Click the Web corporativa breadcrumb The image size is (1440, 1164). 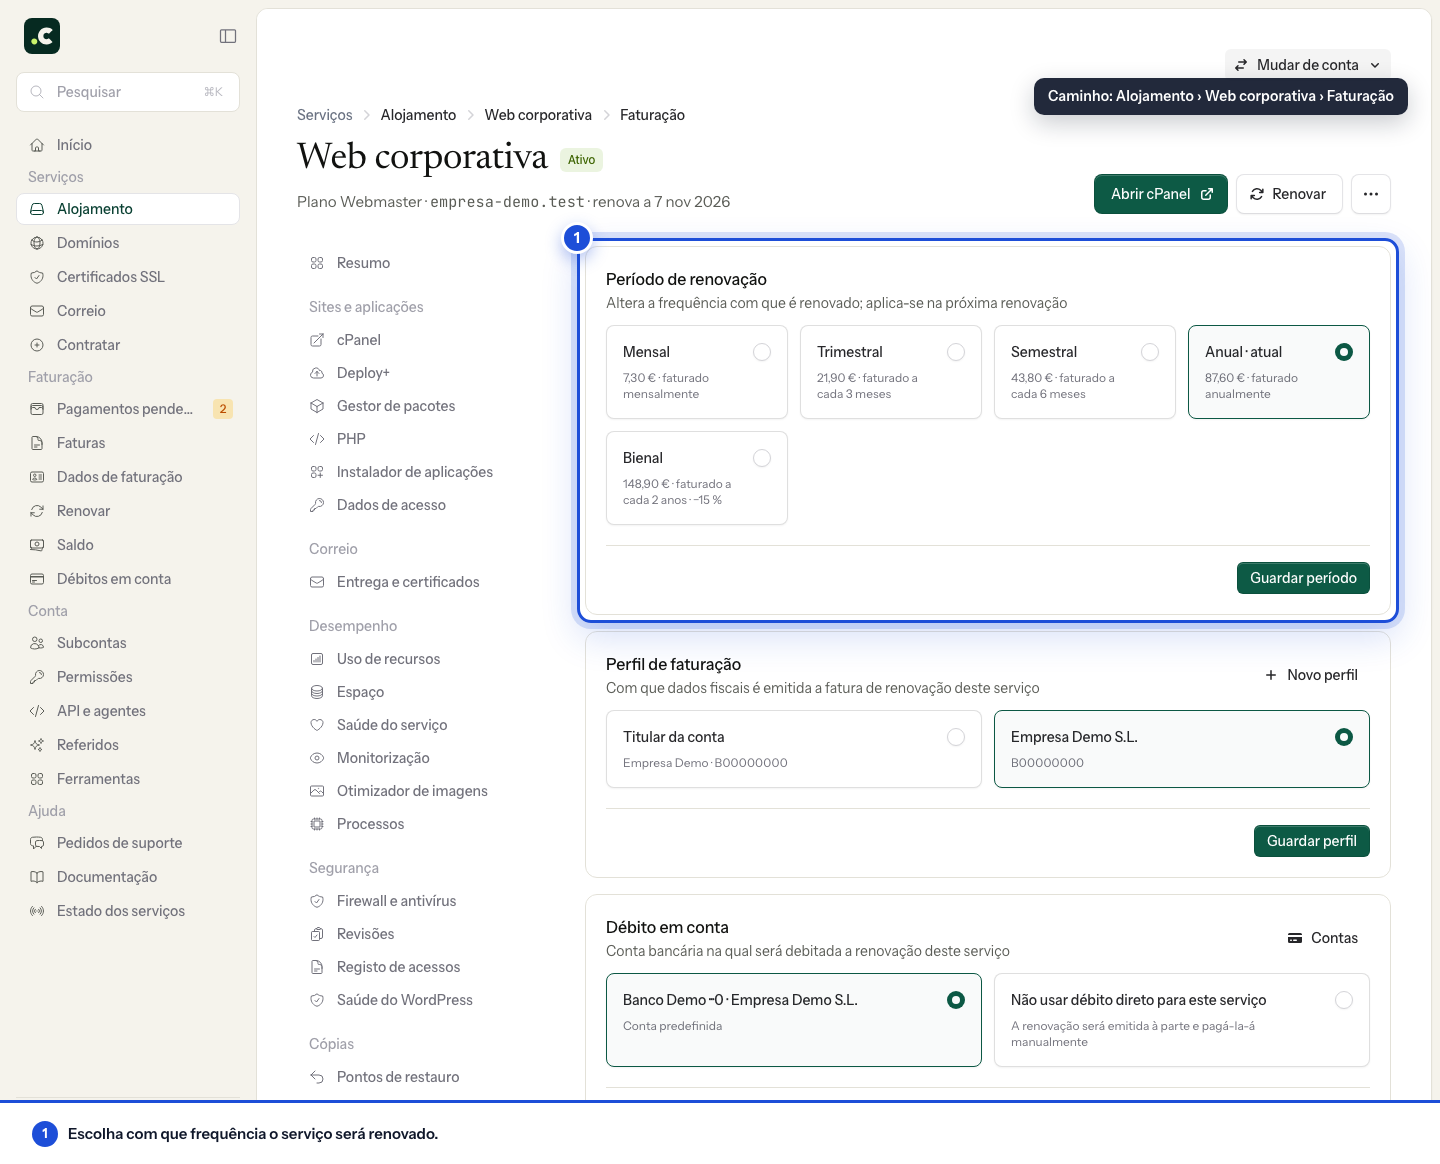tap(538, 115)
